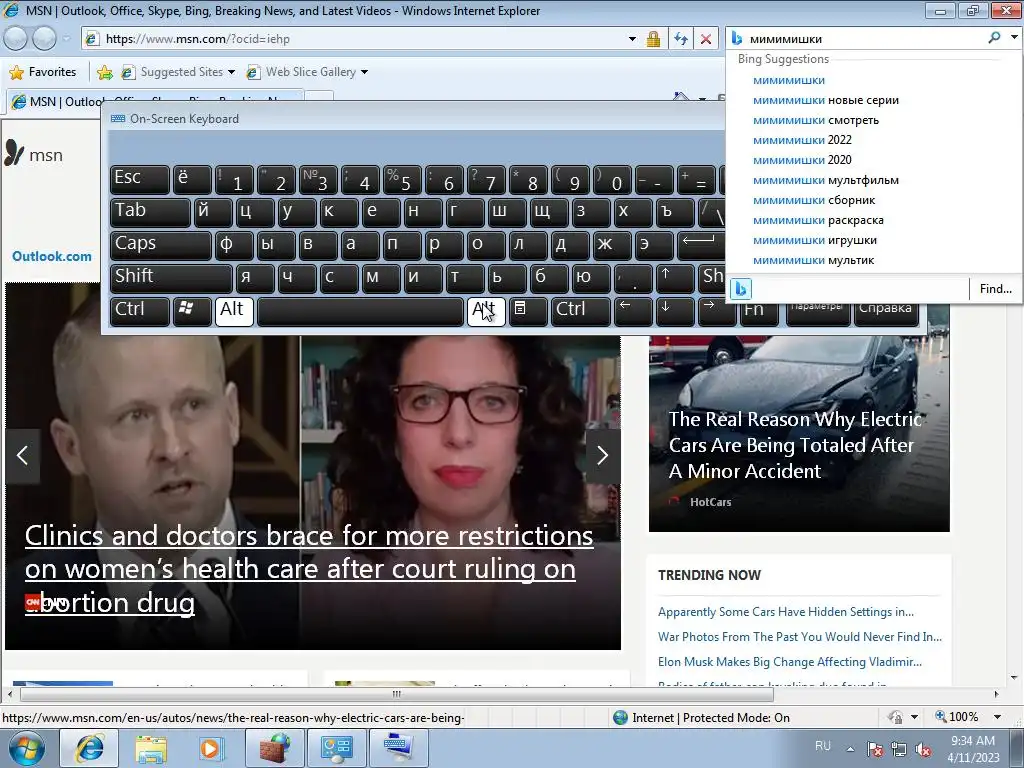The image size is (1024, 768).
Task: Open search provider dropdown arrow
Action: point(1014,38)
